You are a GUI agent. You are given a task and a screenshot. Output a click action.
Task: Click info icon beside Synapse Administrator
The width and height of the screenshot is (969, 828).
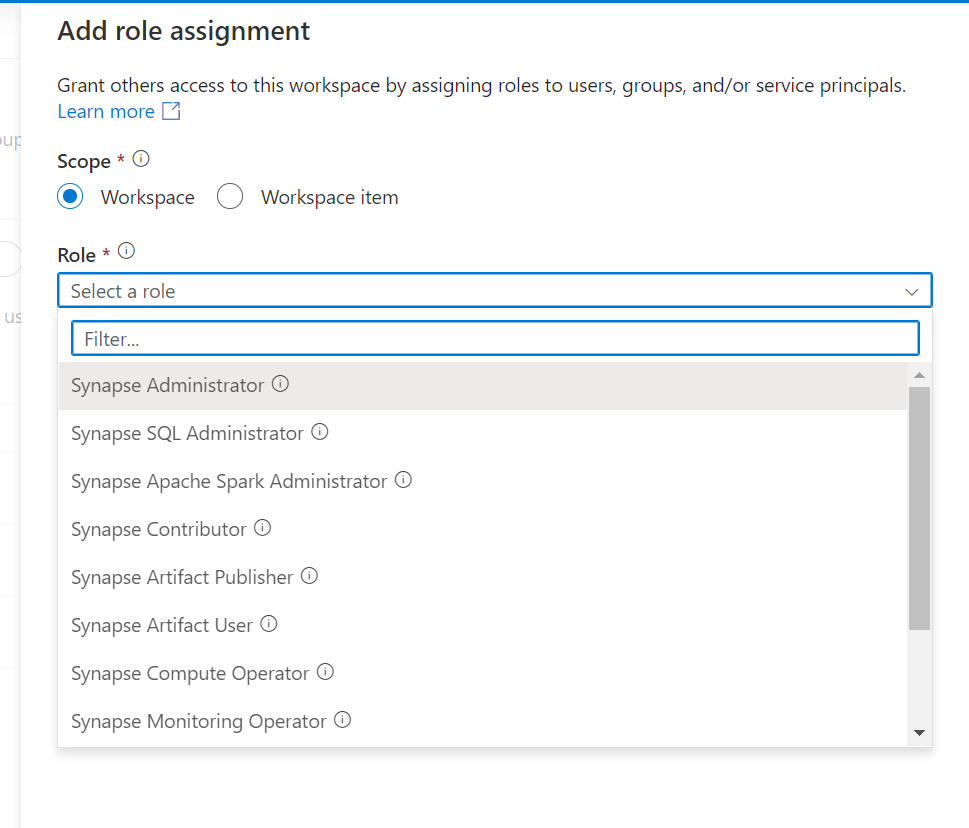(281, 384)
